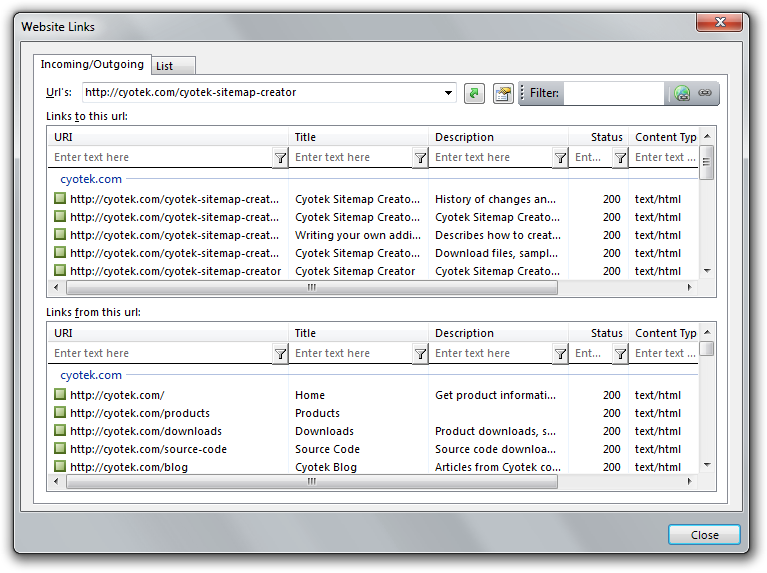Click the URI filter text field in 'Links to this url'

click(161, 158)
